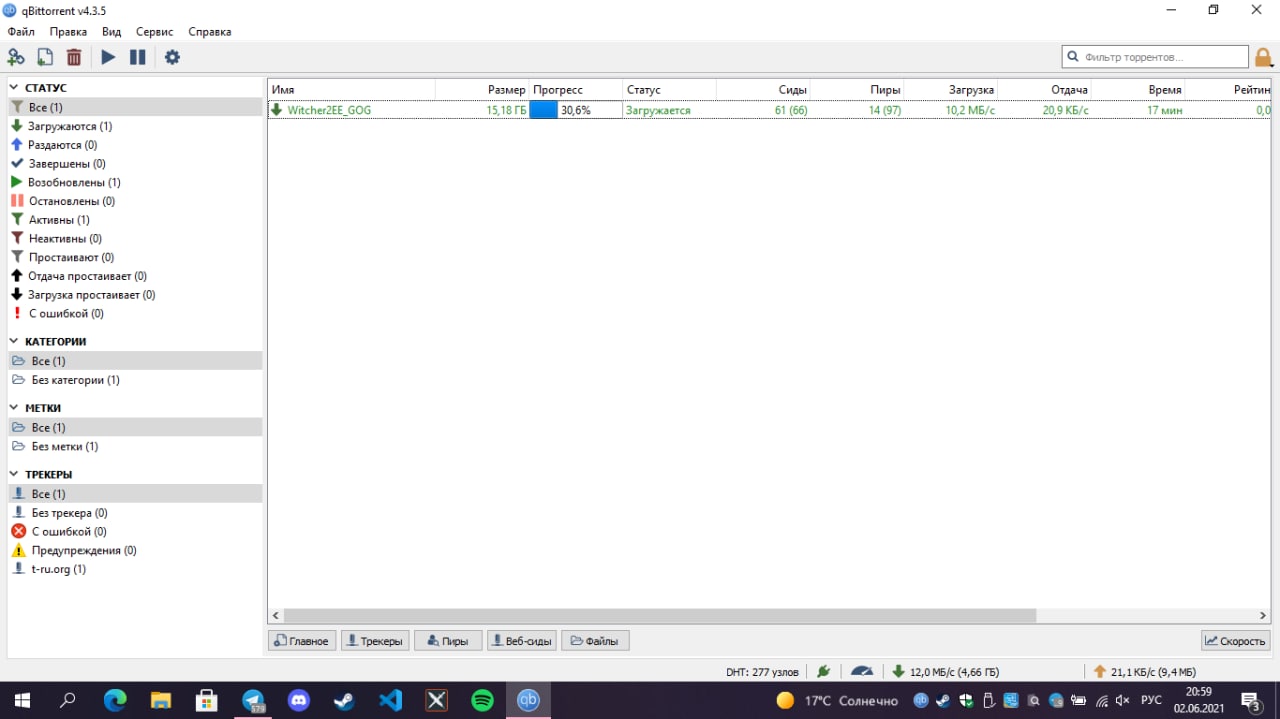Sort by the Время column header
This screenshot has width=1280, height=719.
[x=1139, y=90]
